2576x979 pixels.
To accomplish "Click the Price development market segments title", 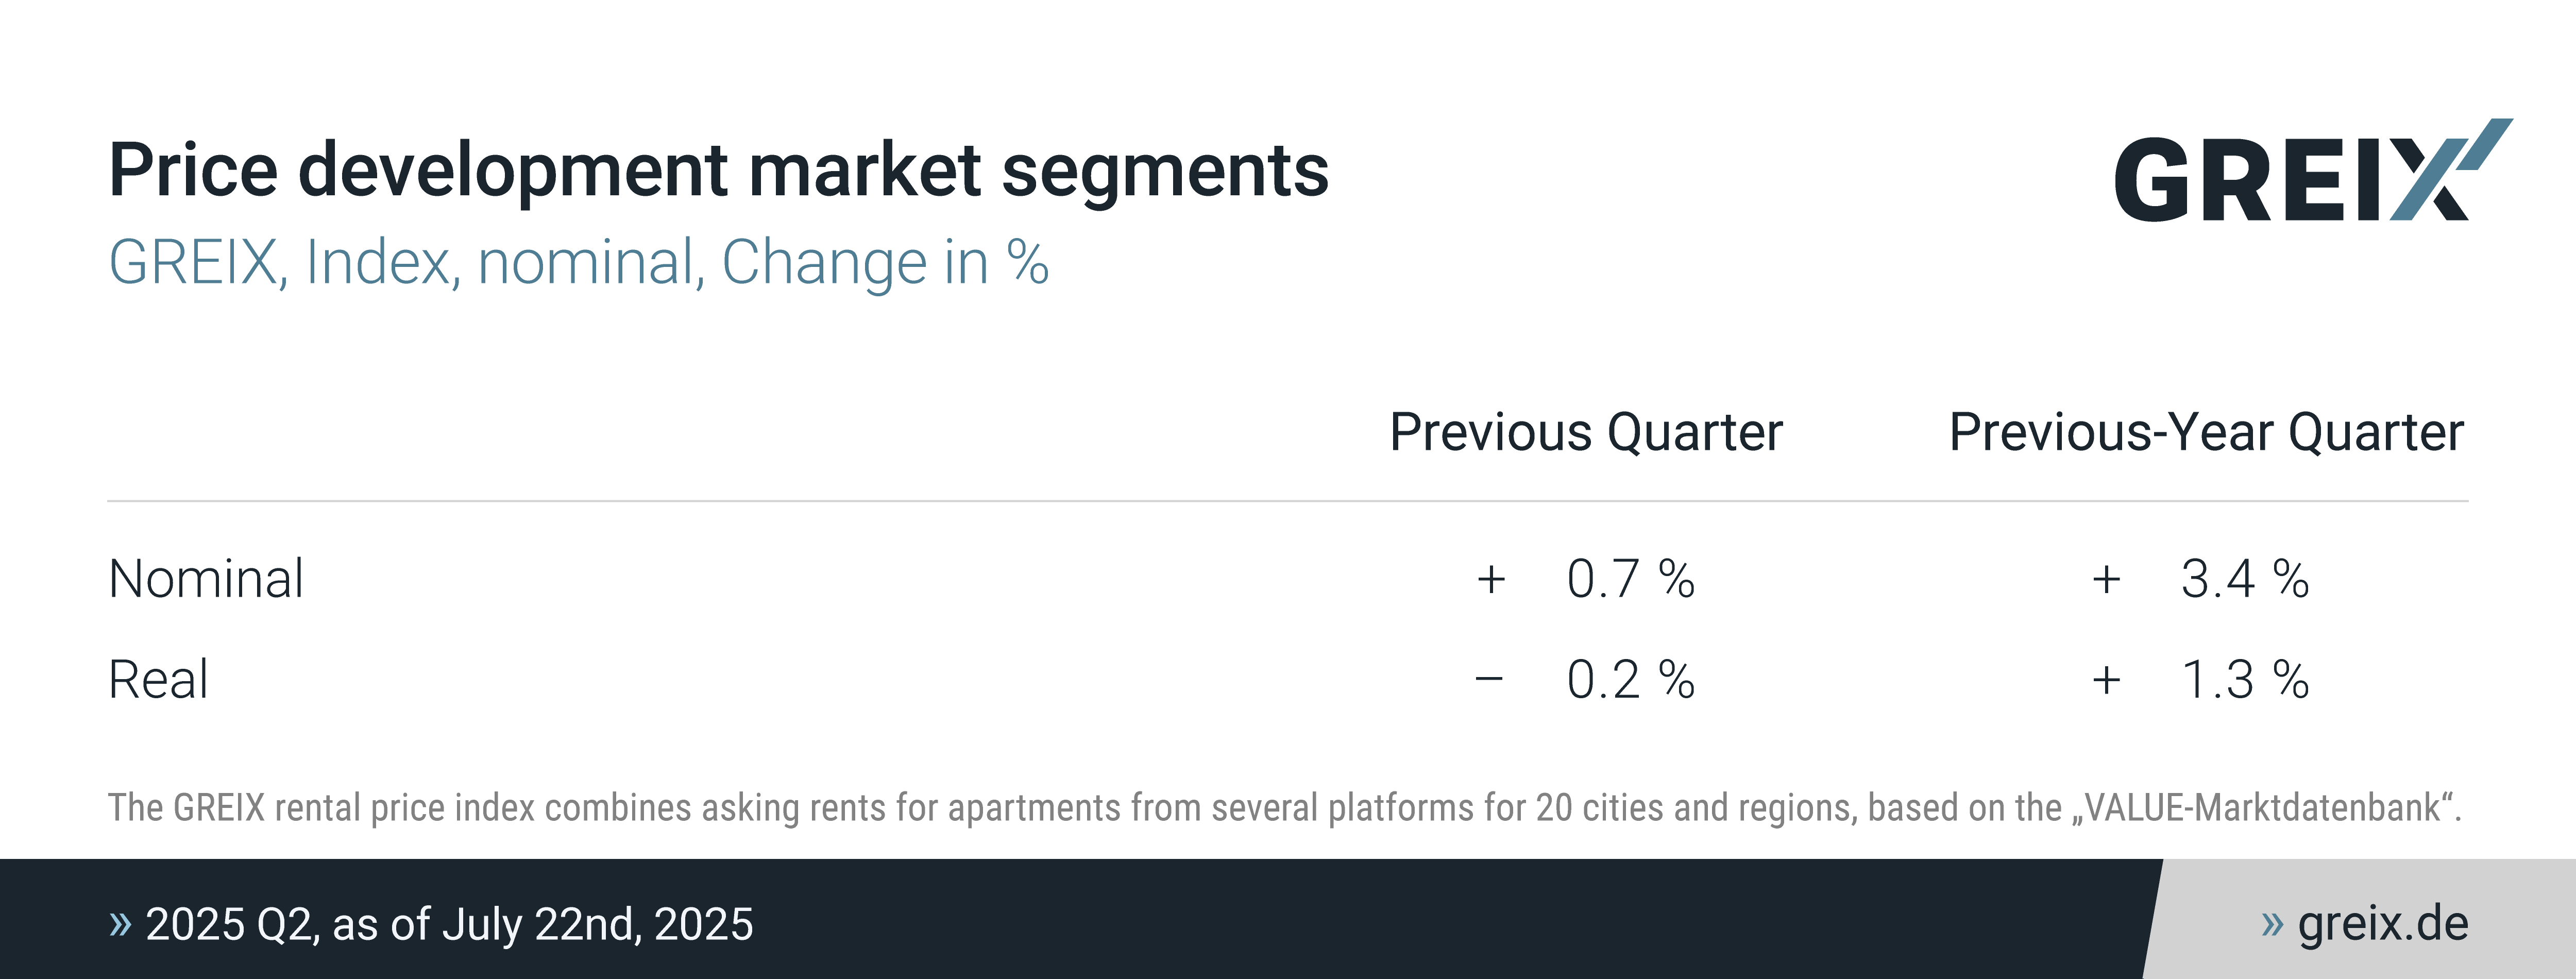I will [x=718, y=170].
